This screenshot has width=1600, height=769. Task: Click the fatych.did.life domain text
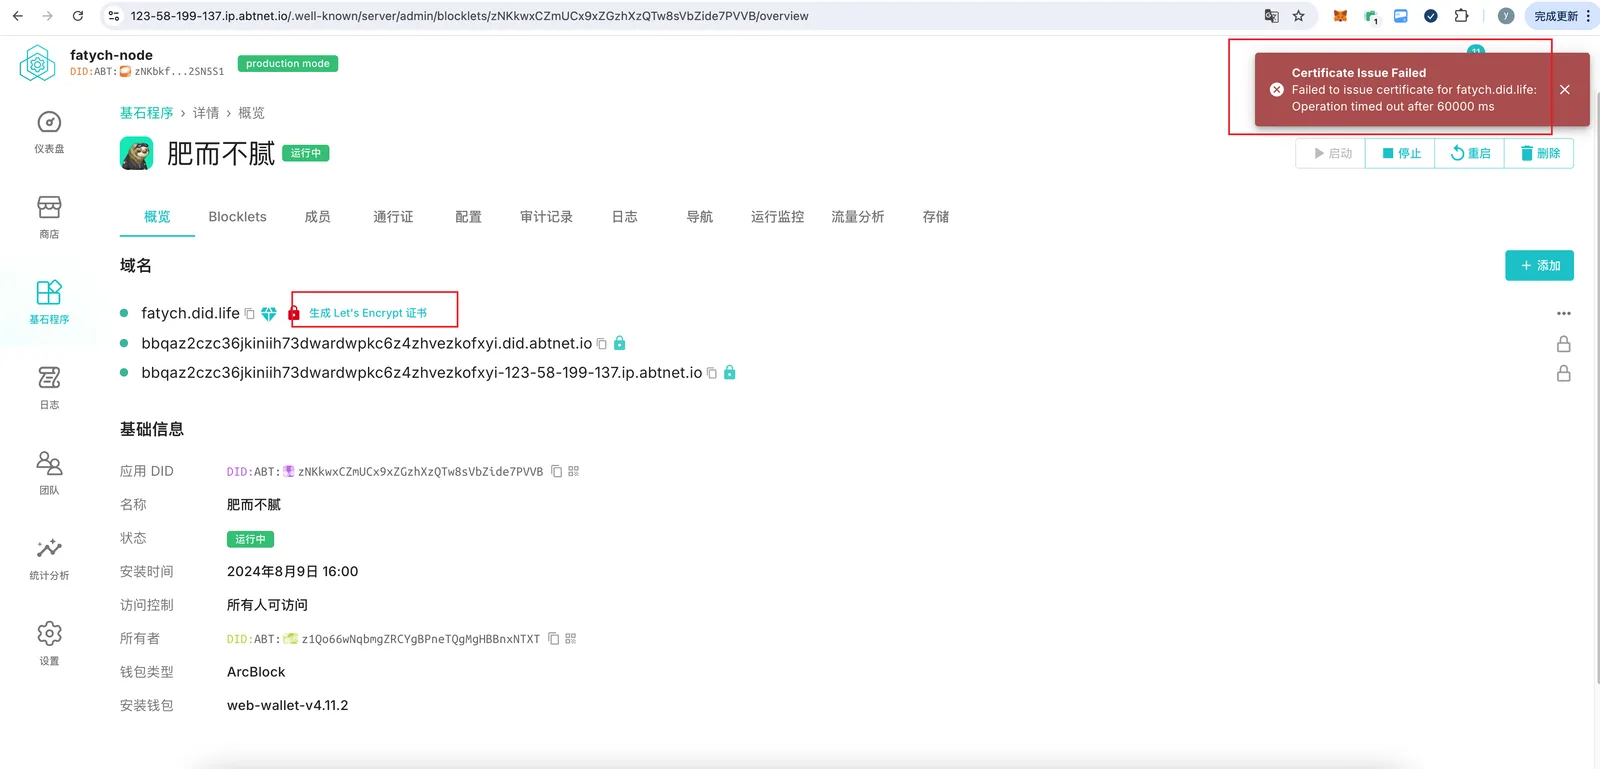(191, 314)
